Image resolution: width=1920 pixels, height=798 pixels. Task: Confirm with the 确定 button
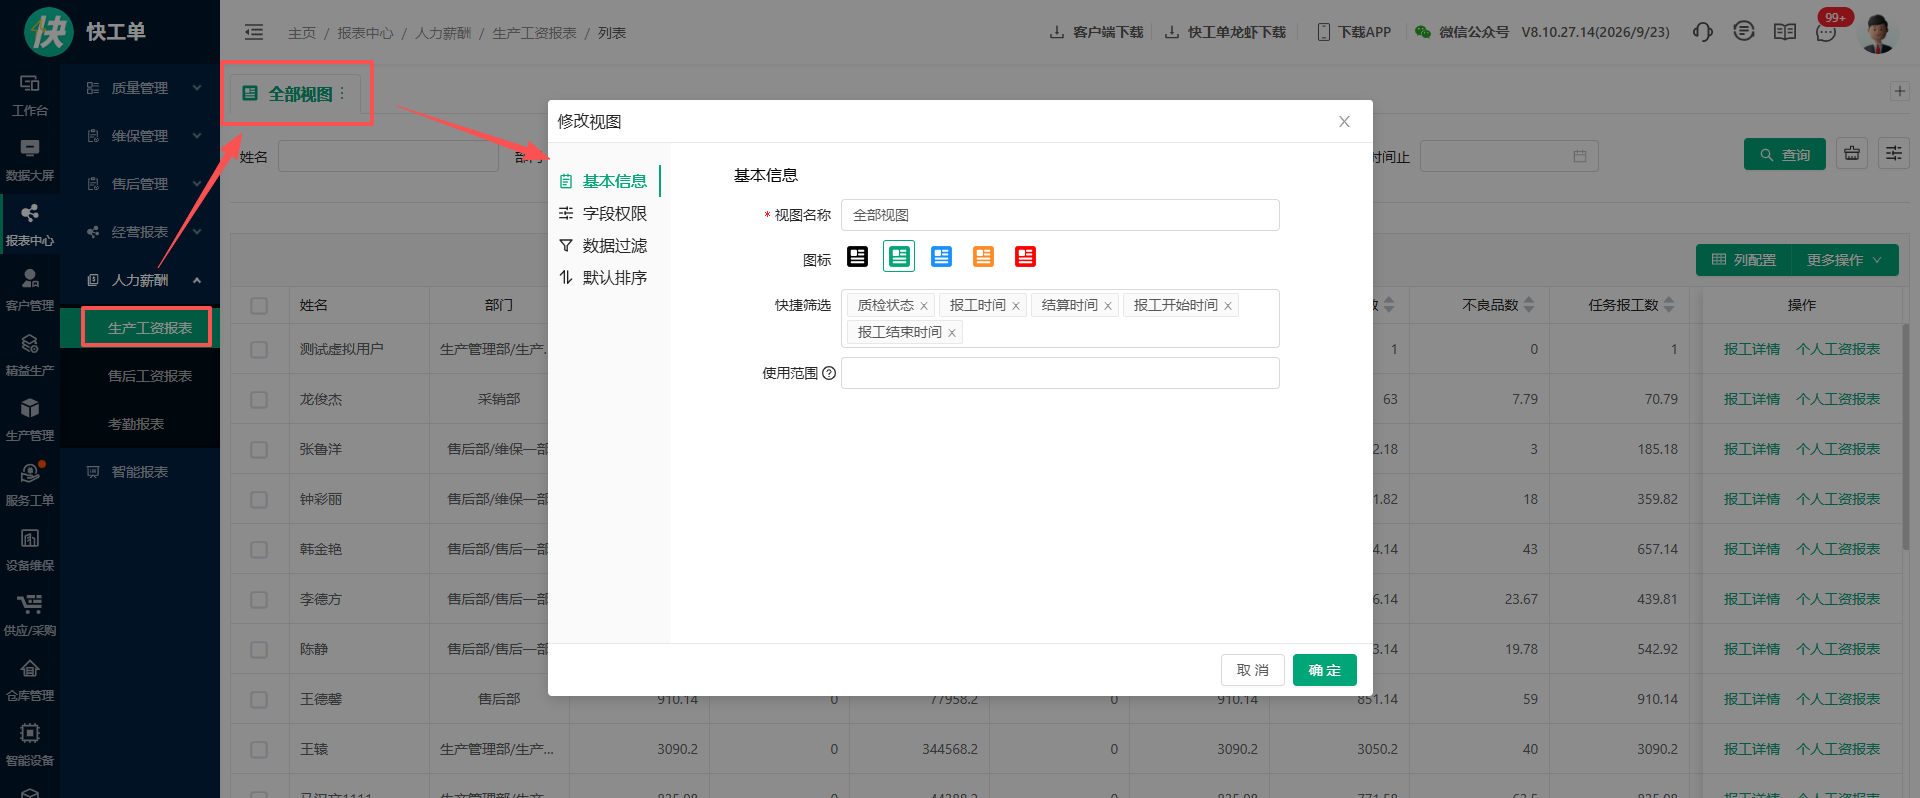pos(1325,670)
